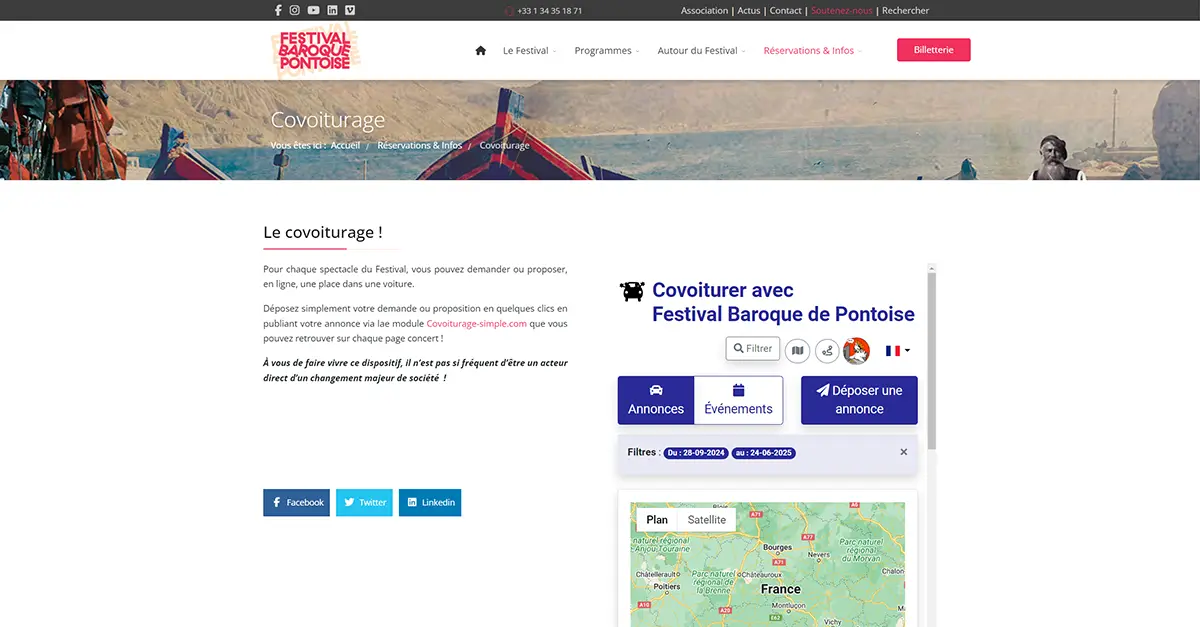Viewport: 1200px width, 627px height.
Task: Switch to the Événements tab
Action: click(738, 400)
